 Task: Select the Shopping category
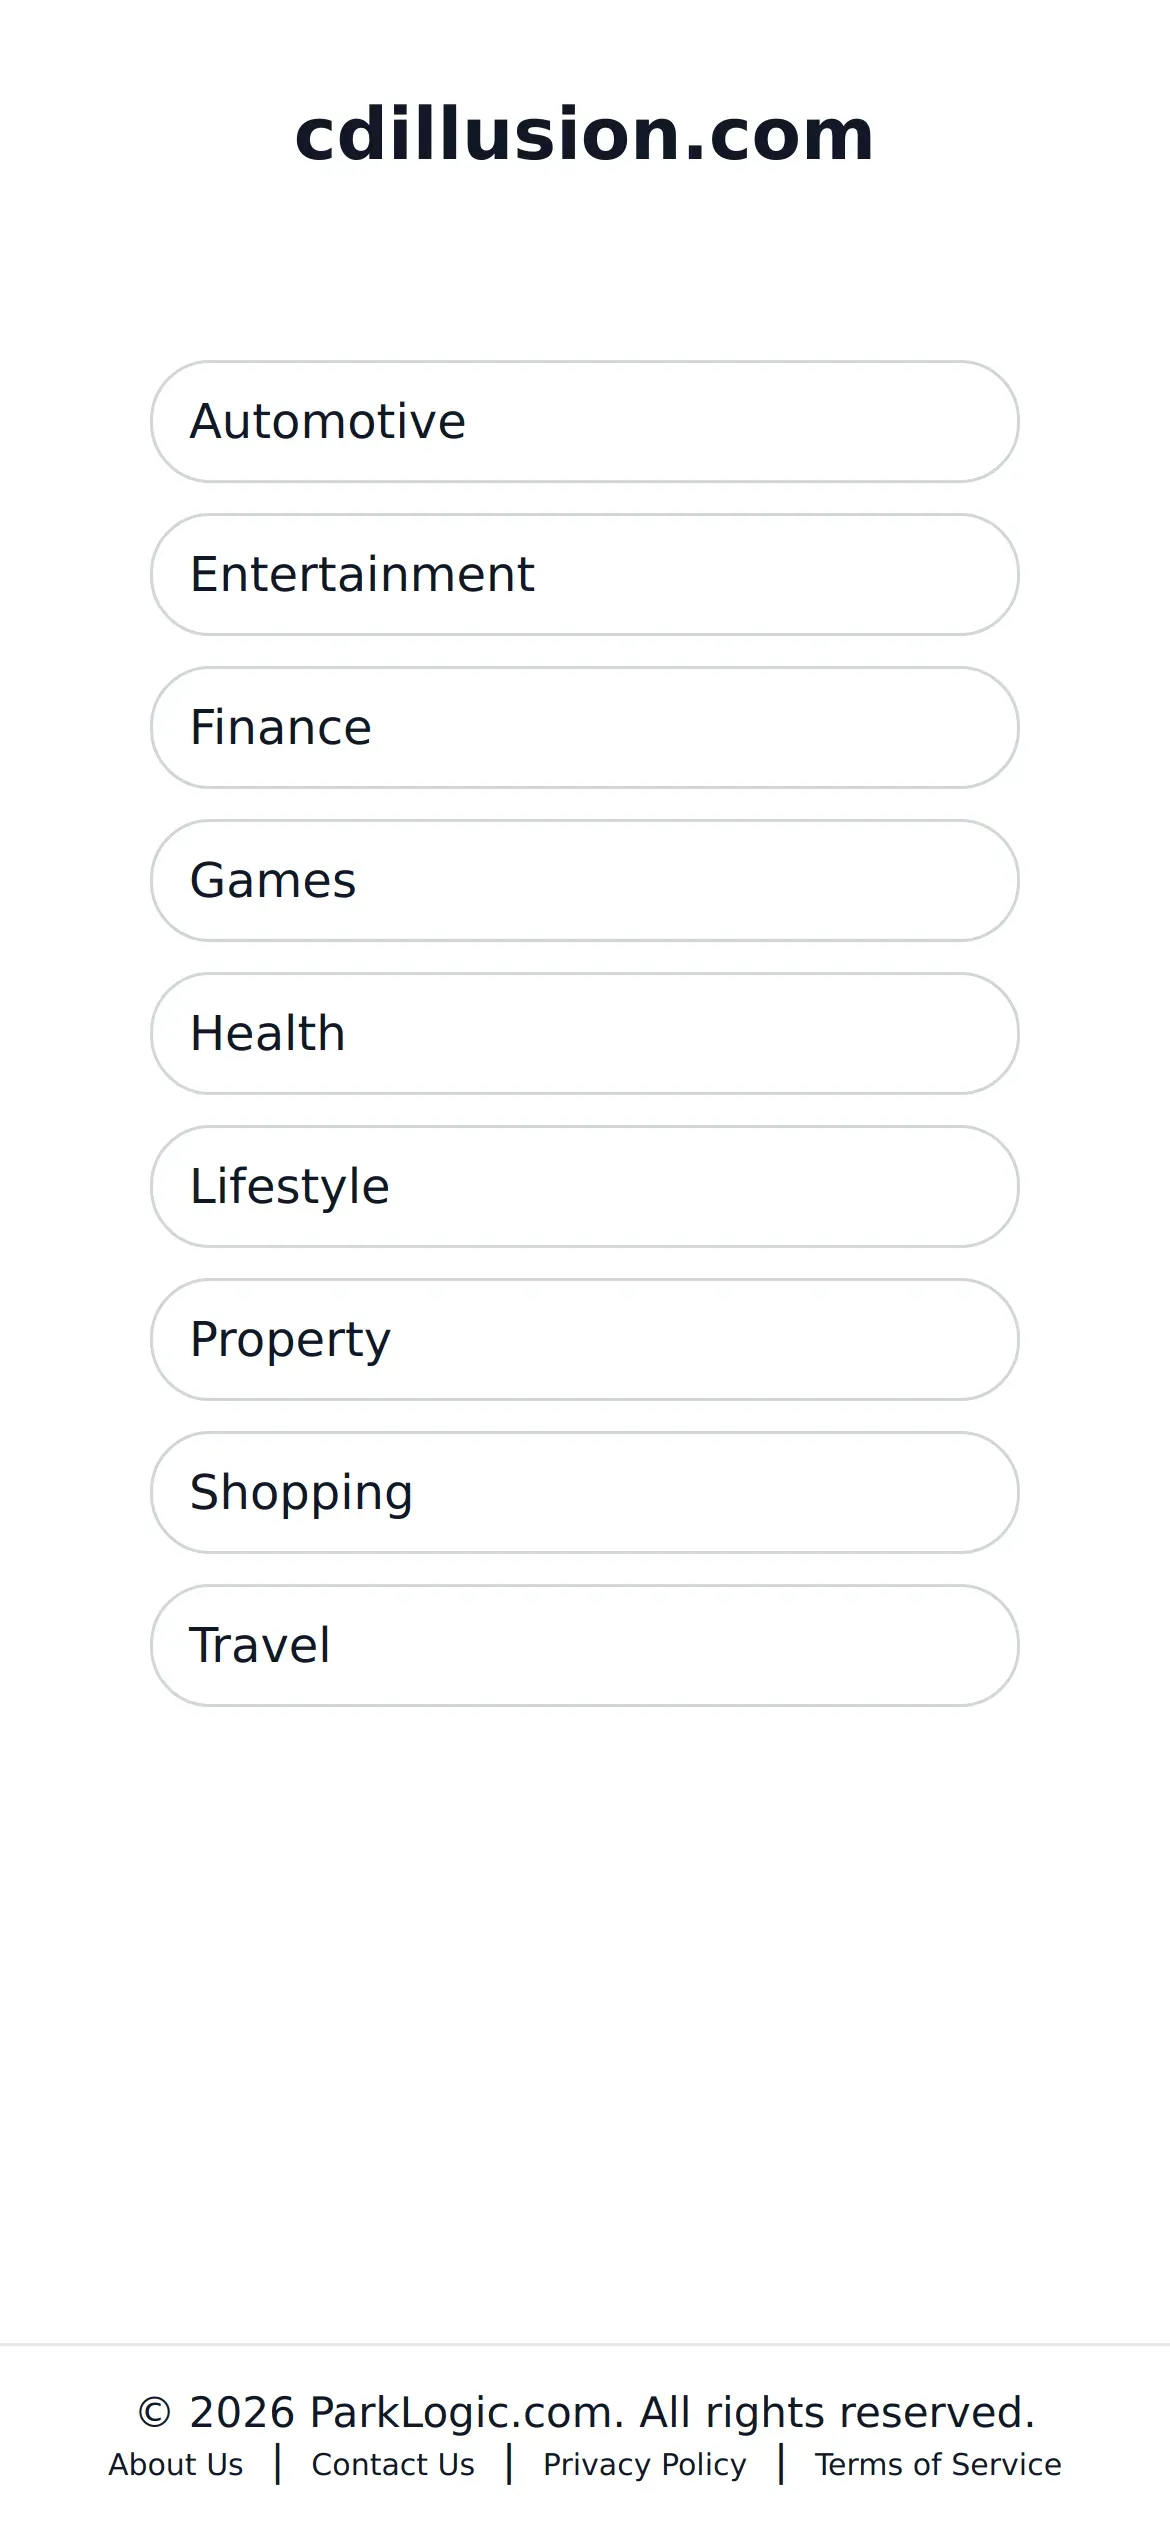(584, 1492)
